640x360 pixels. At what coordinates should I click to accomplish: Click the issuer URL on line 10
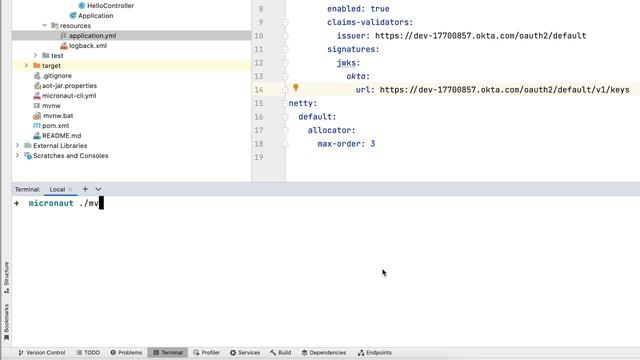coord(480,36)
